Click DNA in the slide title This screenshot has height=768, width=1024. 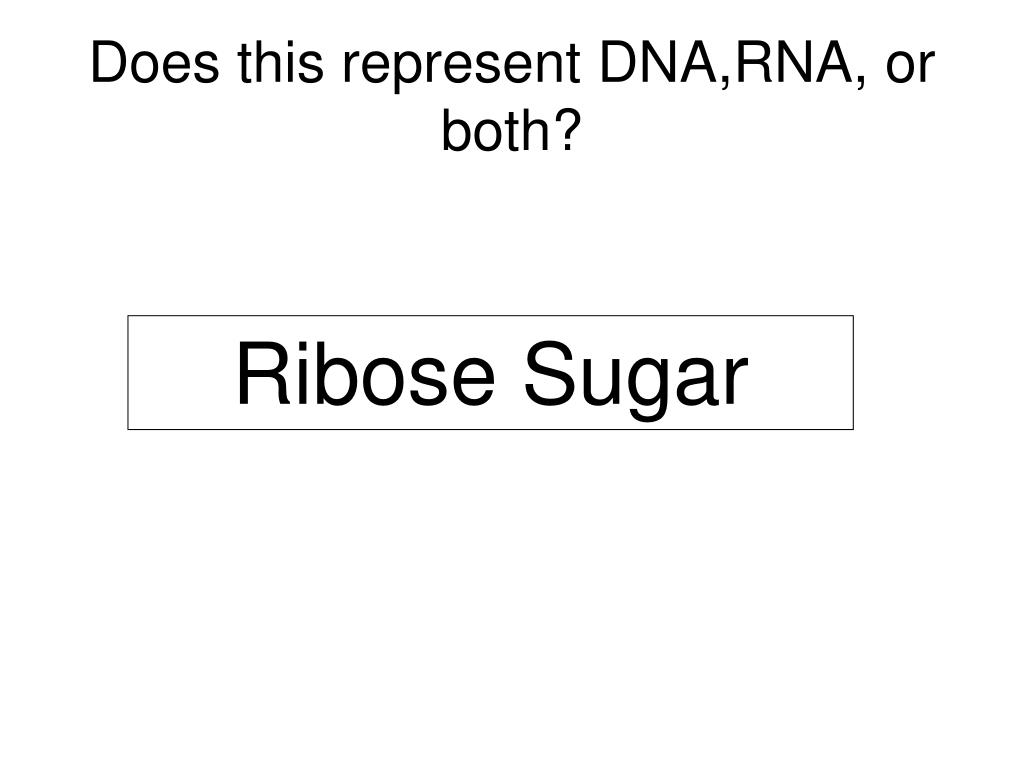tap(658, 63)
